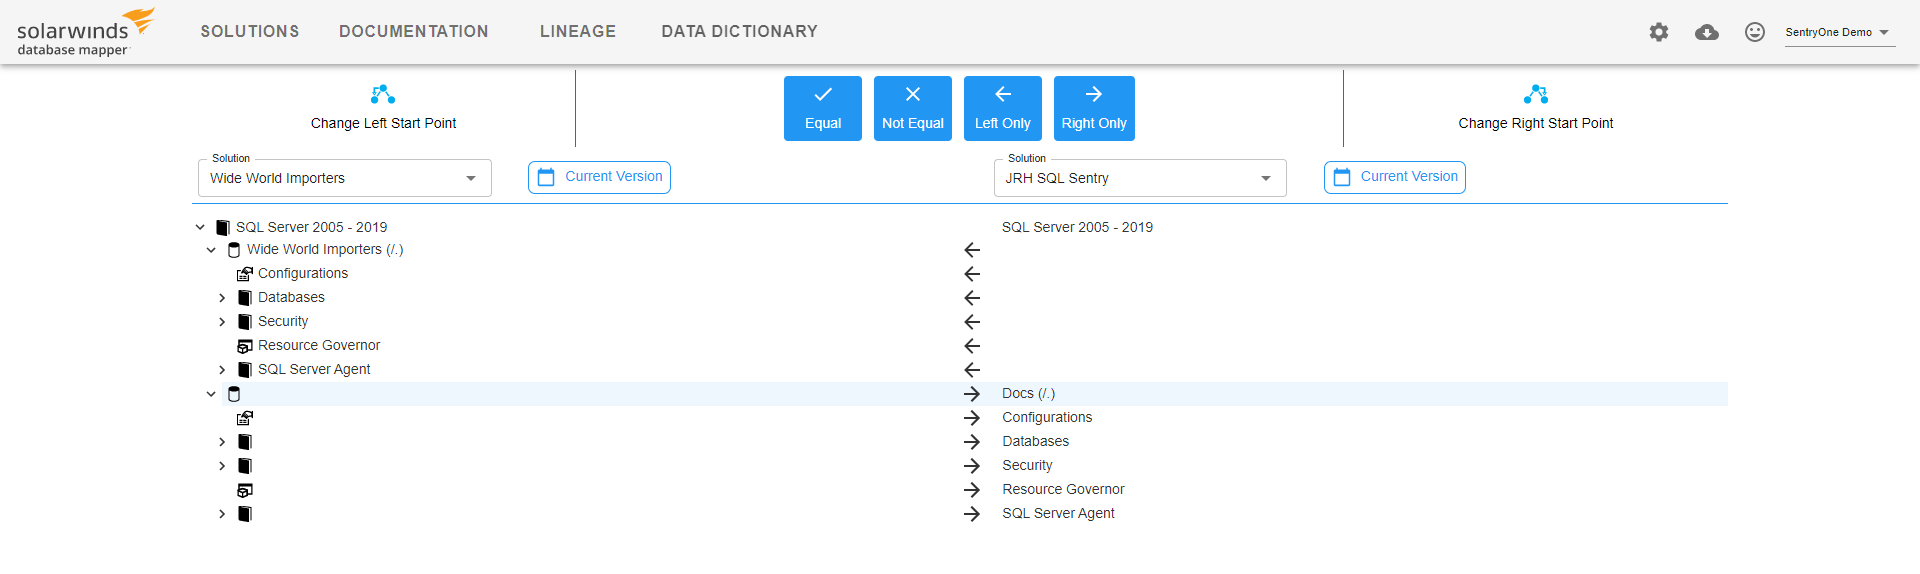Expand the left Databases node
Image resolution: width=1920 pixels, height=574 pixels.
point(222,298)
